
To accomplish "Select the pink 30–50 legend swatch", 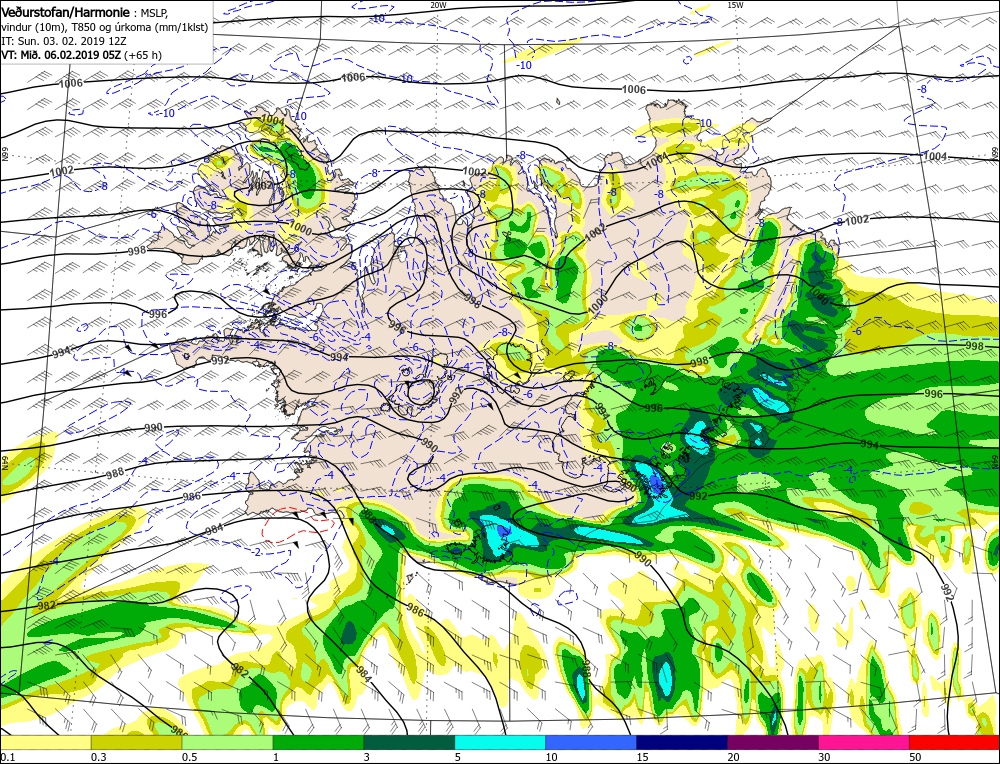I will tap(864, 742).
